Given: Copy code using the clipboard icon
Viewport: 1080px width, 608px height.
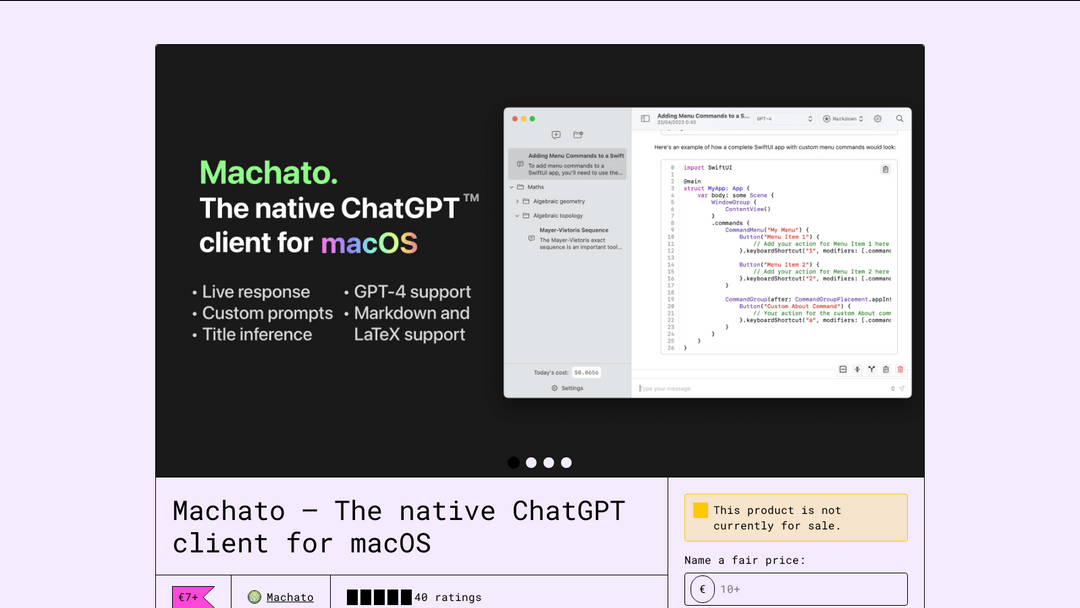Looking at the screenshot, I should pos(885,169).
